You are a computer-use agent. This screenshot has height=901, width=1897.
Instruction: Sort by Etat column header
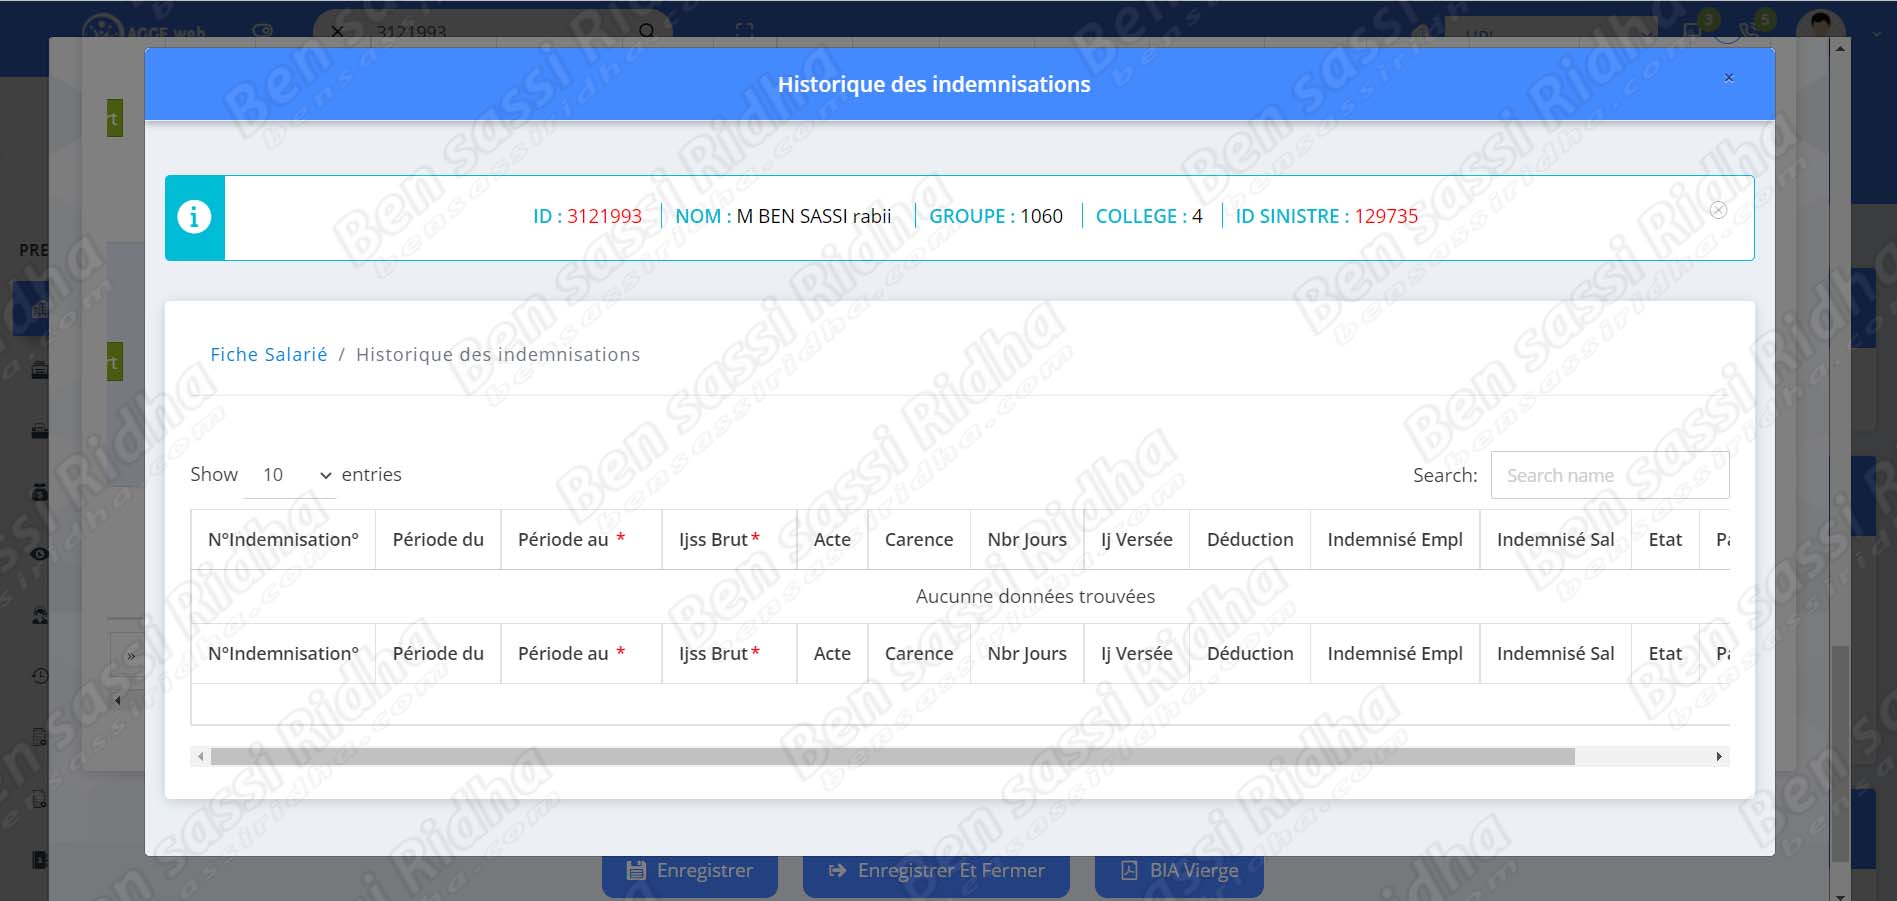tap(1664, 540)
